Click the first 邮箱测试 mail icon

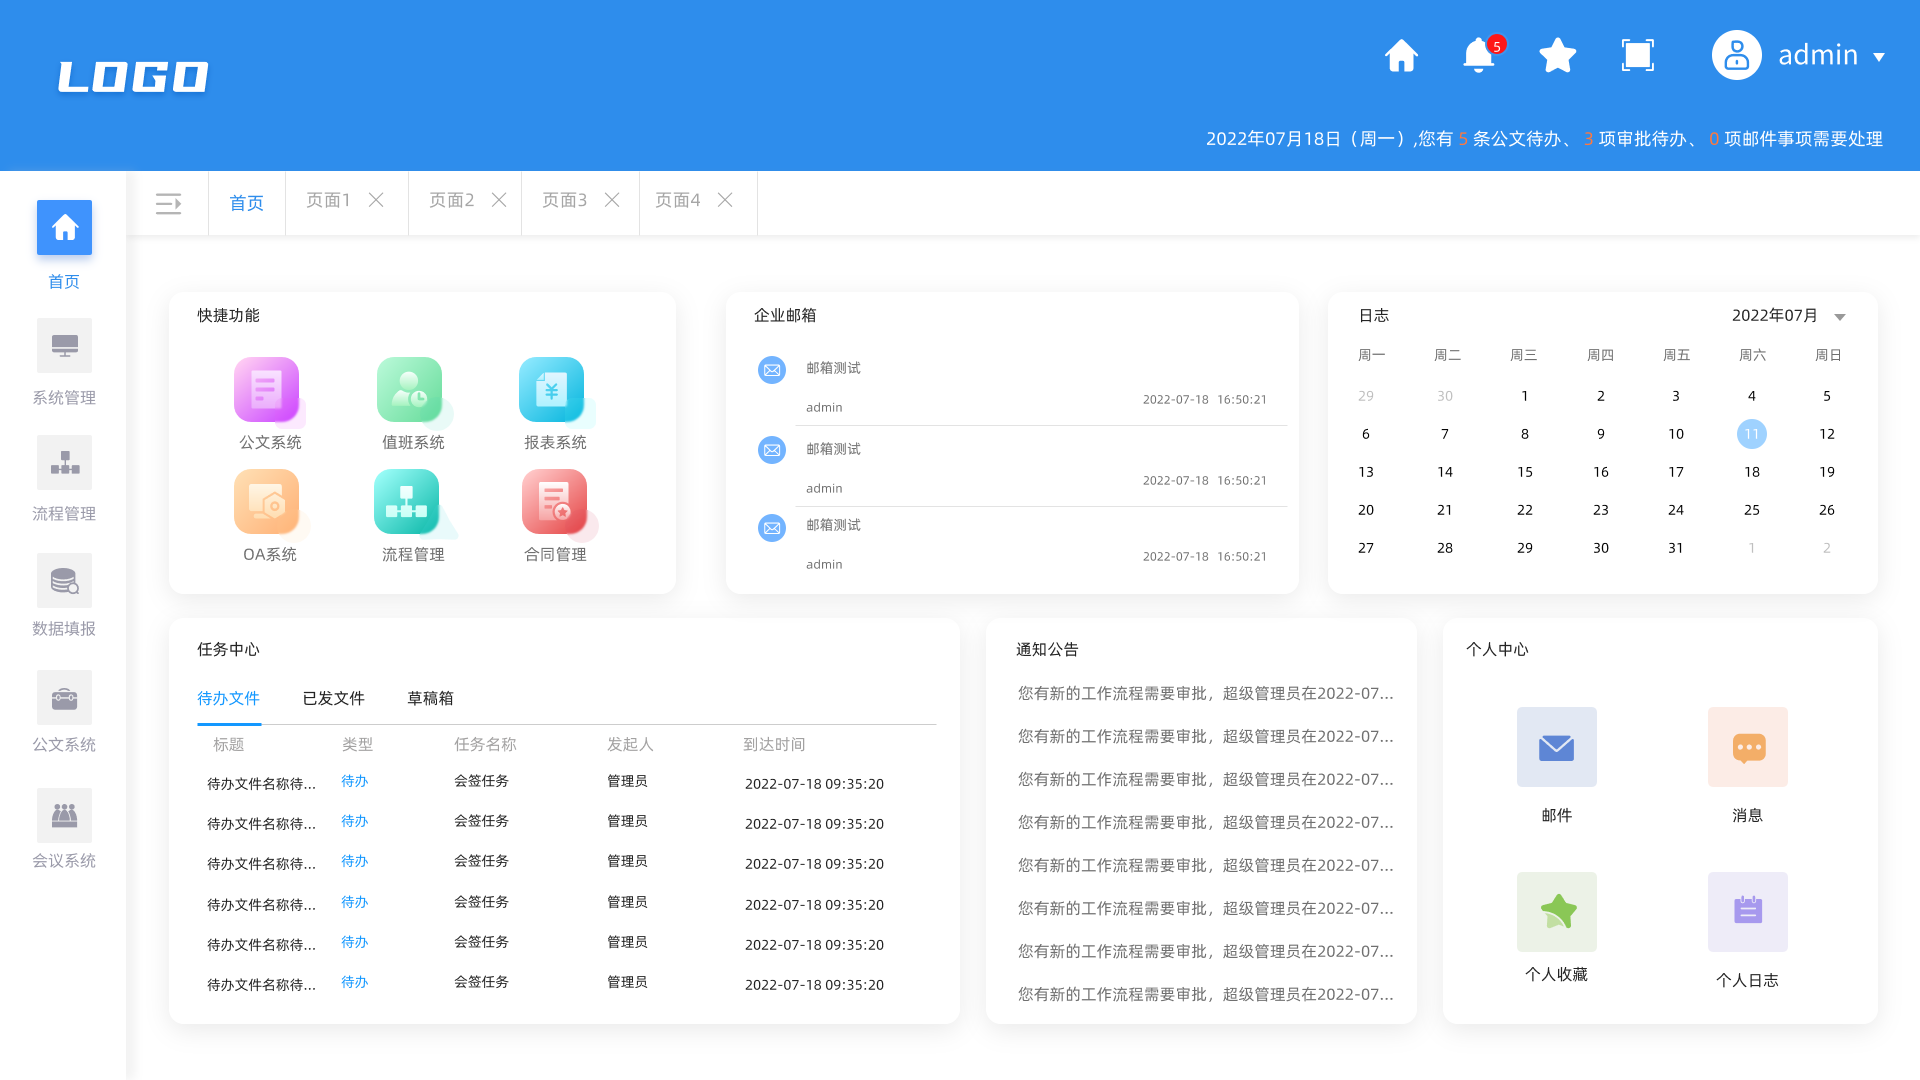772,370
